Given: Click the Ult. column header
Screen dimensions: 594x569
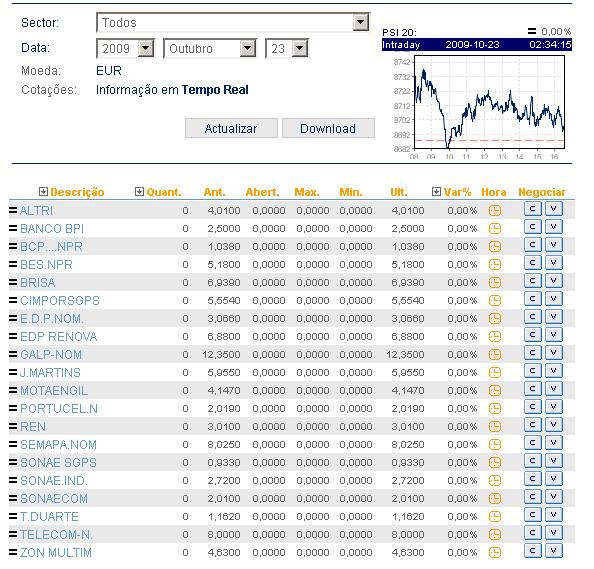Looking at the screenshot, I should (399, 192).
